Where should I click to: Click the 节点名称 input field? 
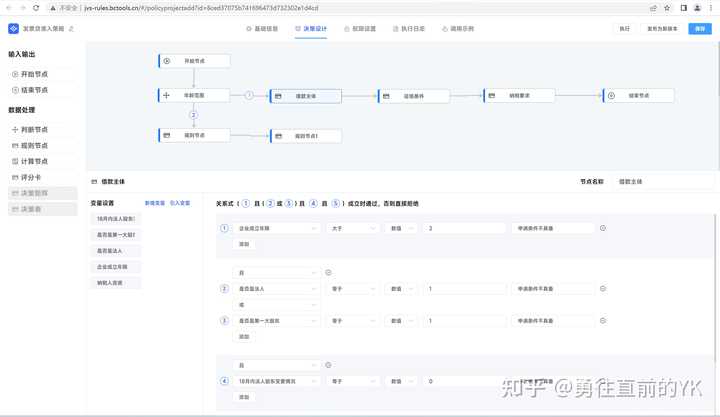pyautogui.click(x=664, y=181)
